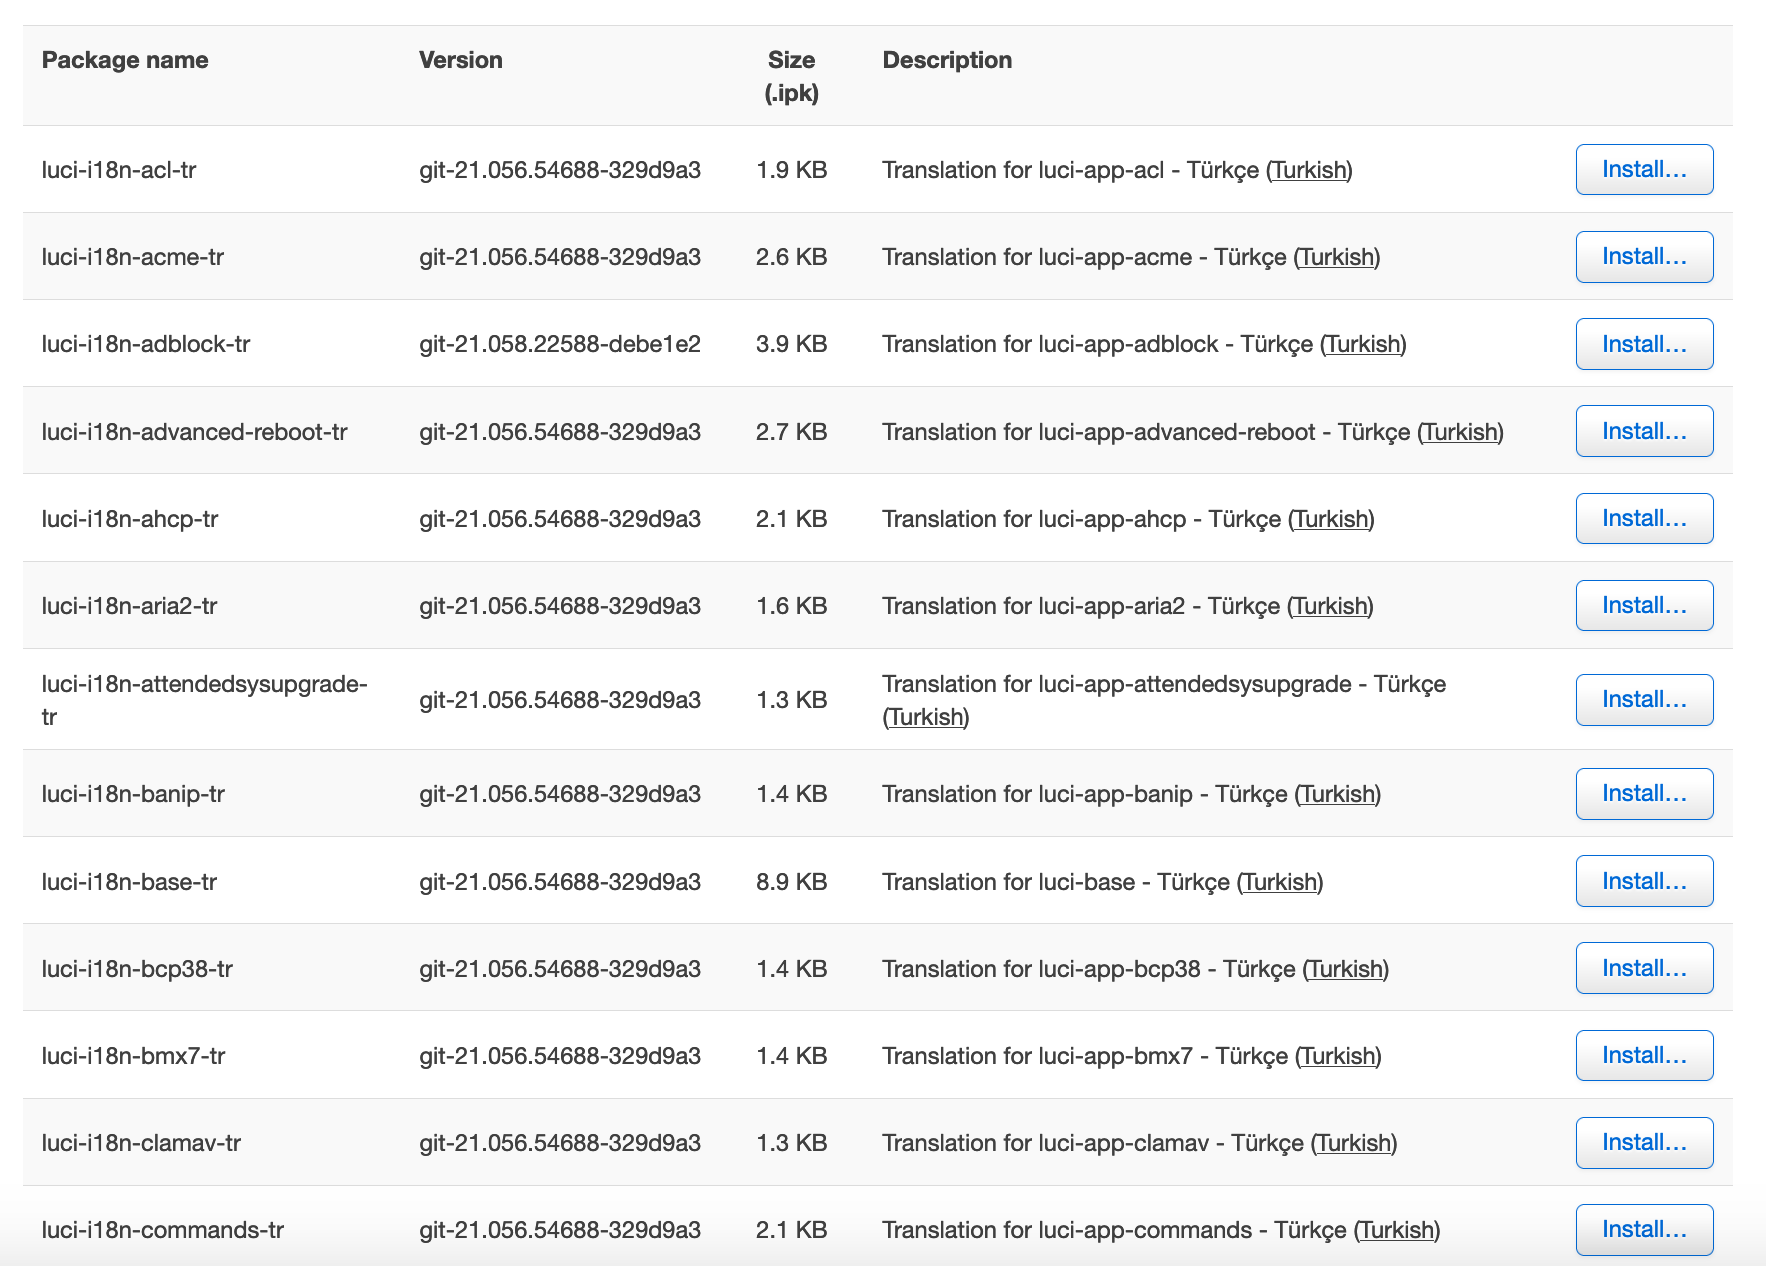The height and width of the screenshot is (1266, 1766).
Task: Click Turkish in the luci-base description
Action: 1280,882
